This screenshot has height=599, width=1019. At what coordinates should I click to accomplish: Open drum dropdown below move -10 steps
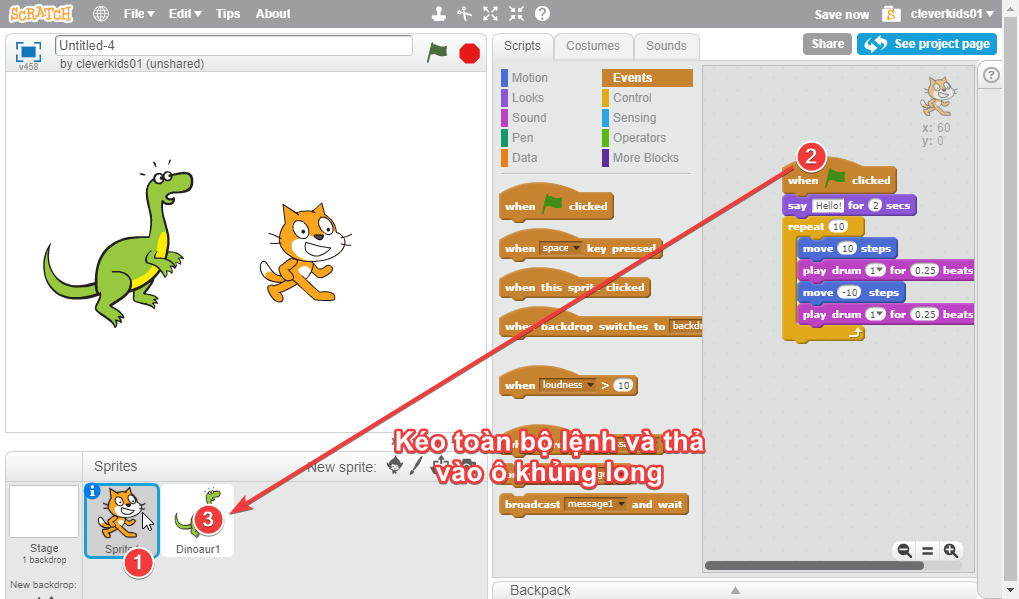click(875, 314)
